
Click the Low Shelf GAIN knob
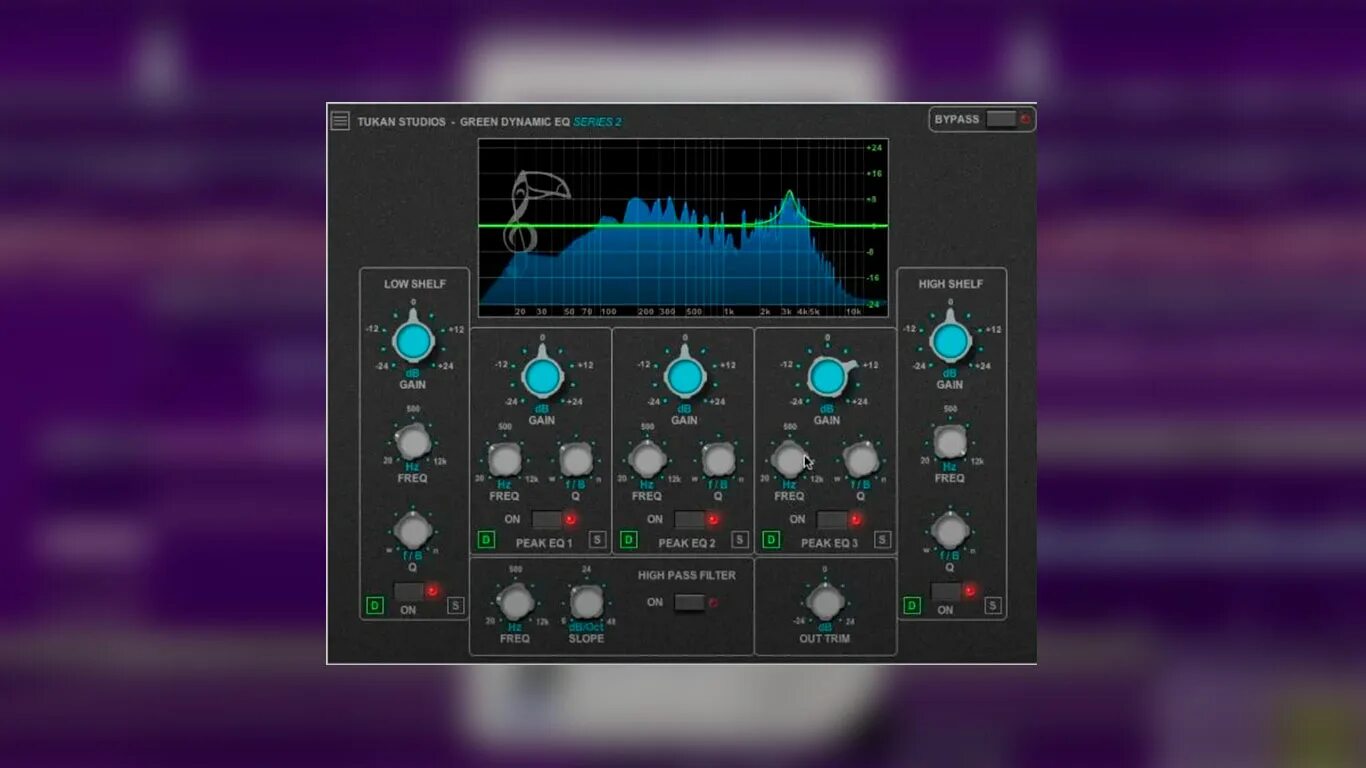coord(413,341)
